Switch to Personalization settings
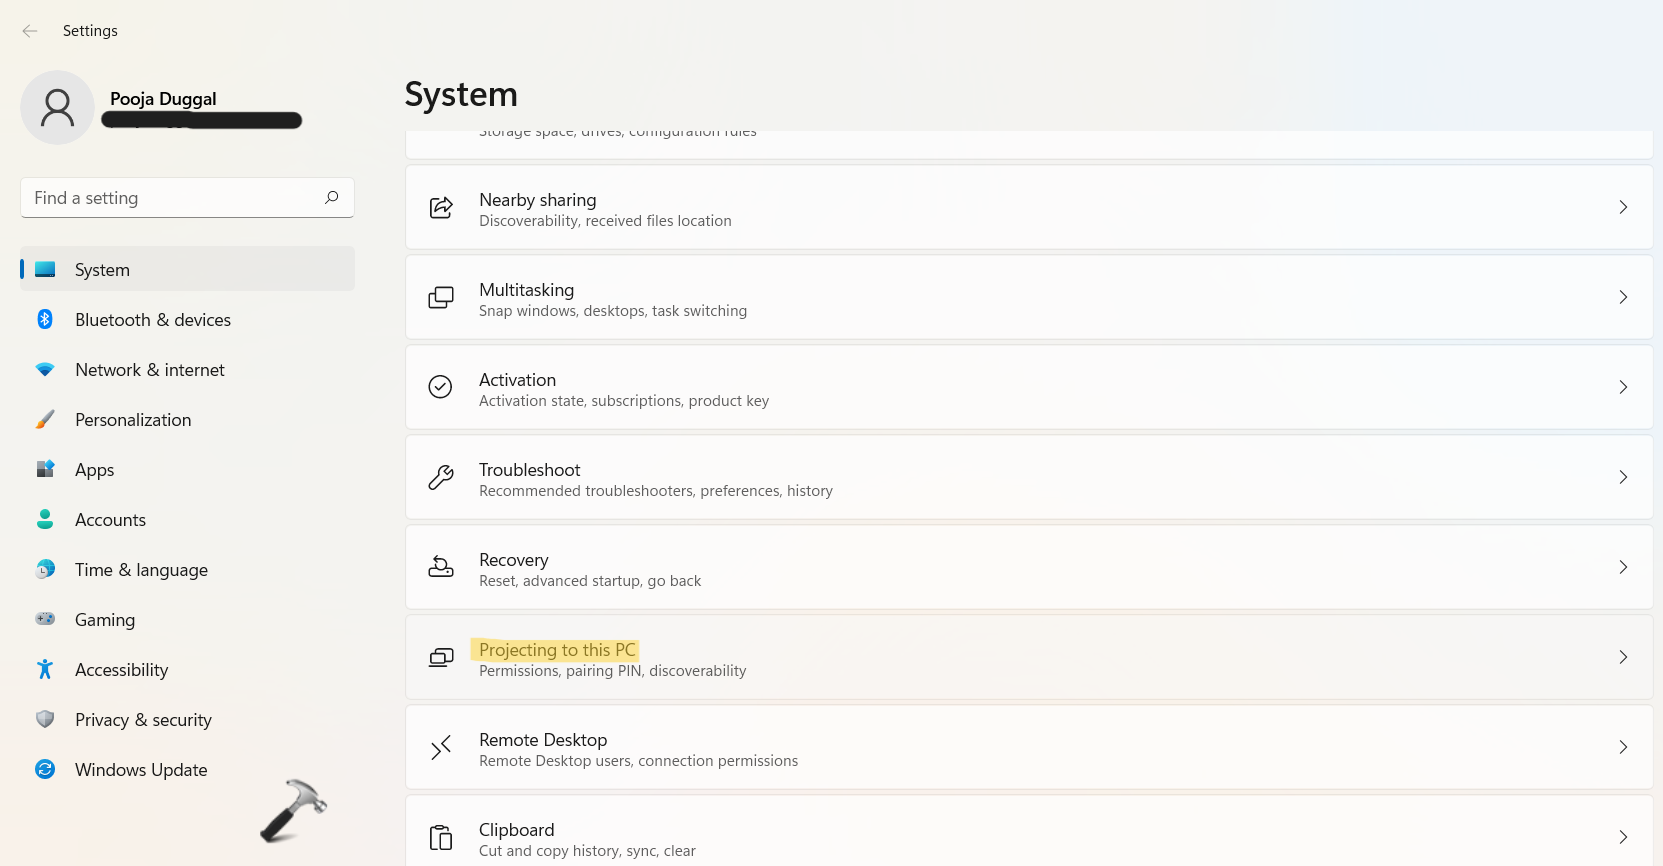This screenshot has height=866, width=1663. (x=133, y=420)
